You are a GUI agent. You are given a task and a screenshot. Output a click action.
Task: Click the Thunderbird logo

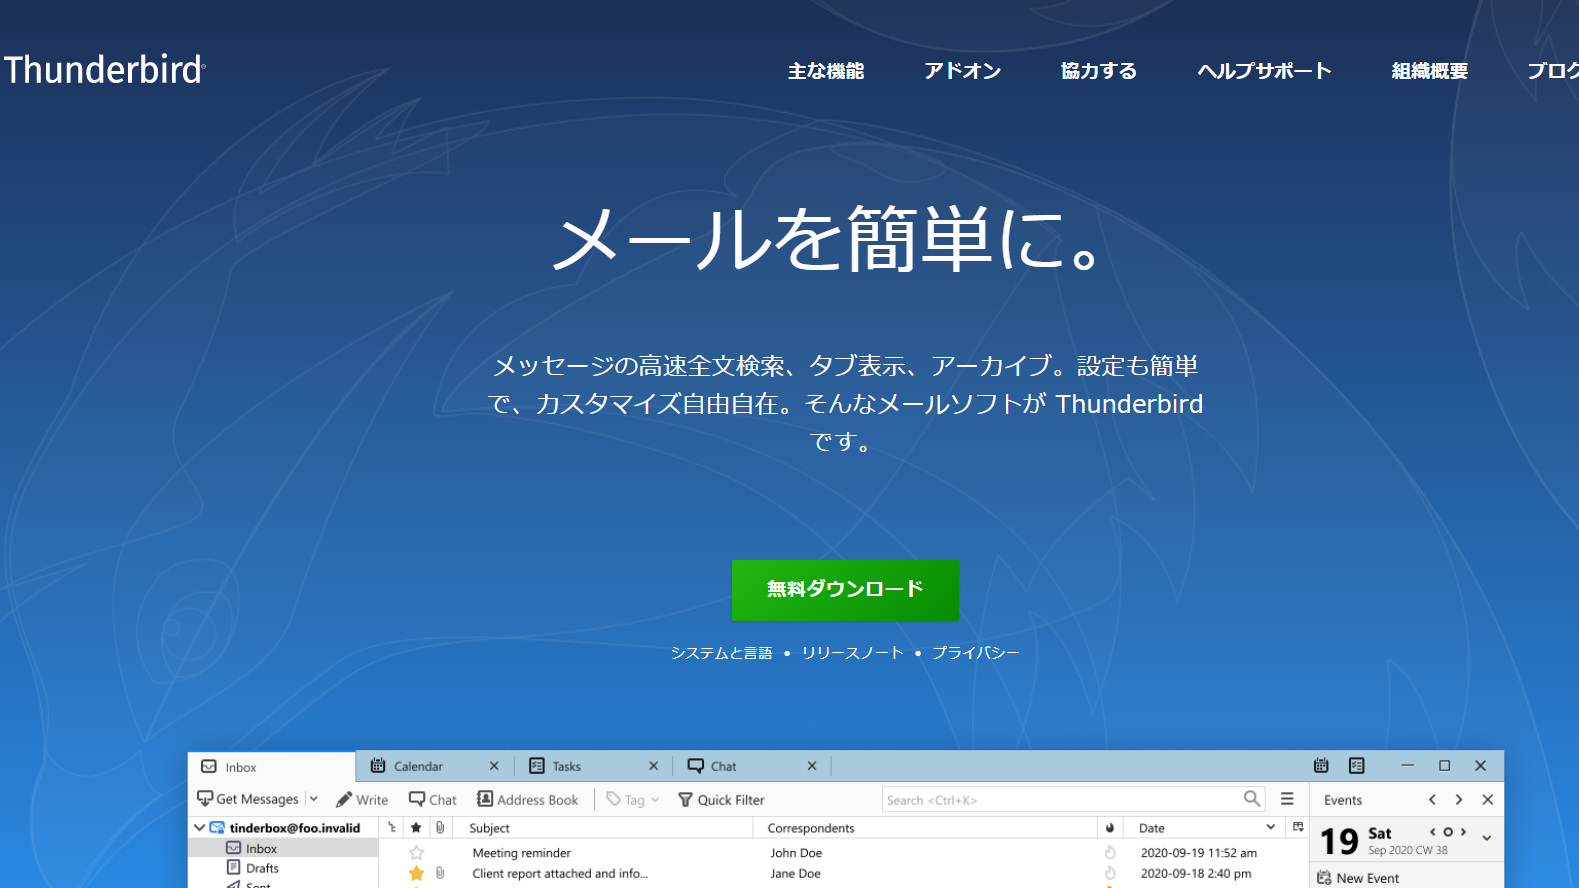pos(104,70)
